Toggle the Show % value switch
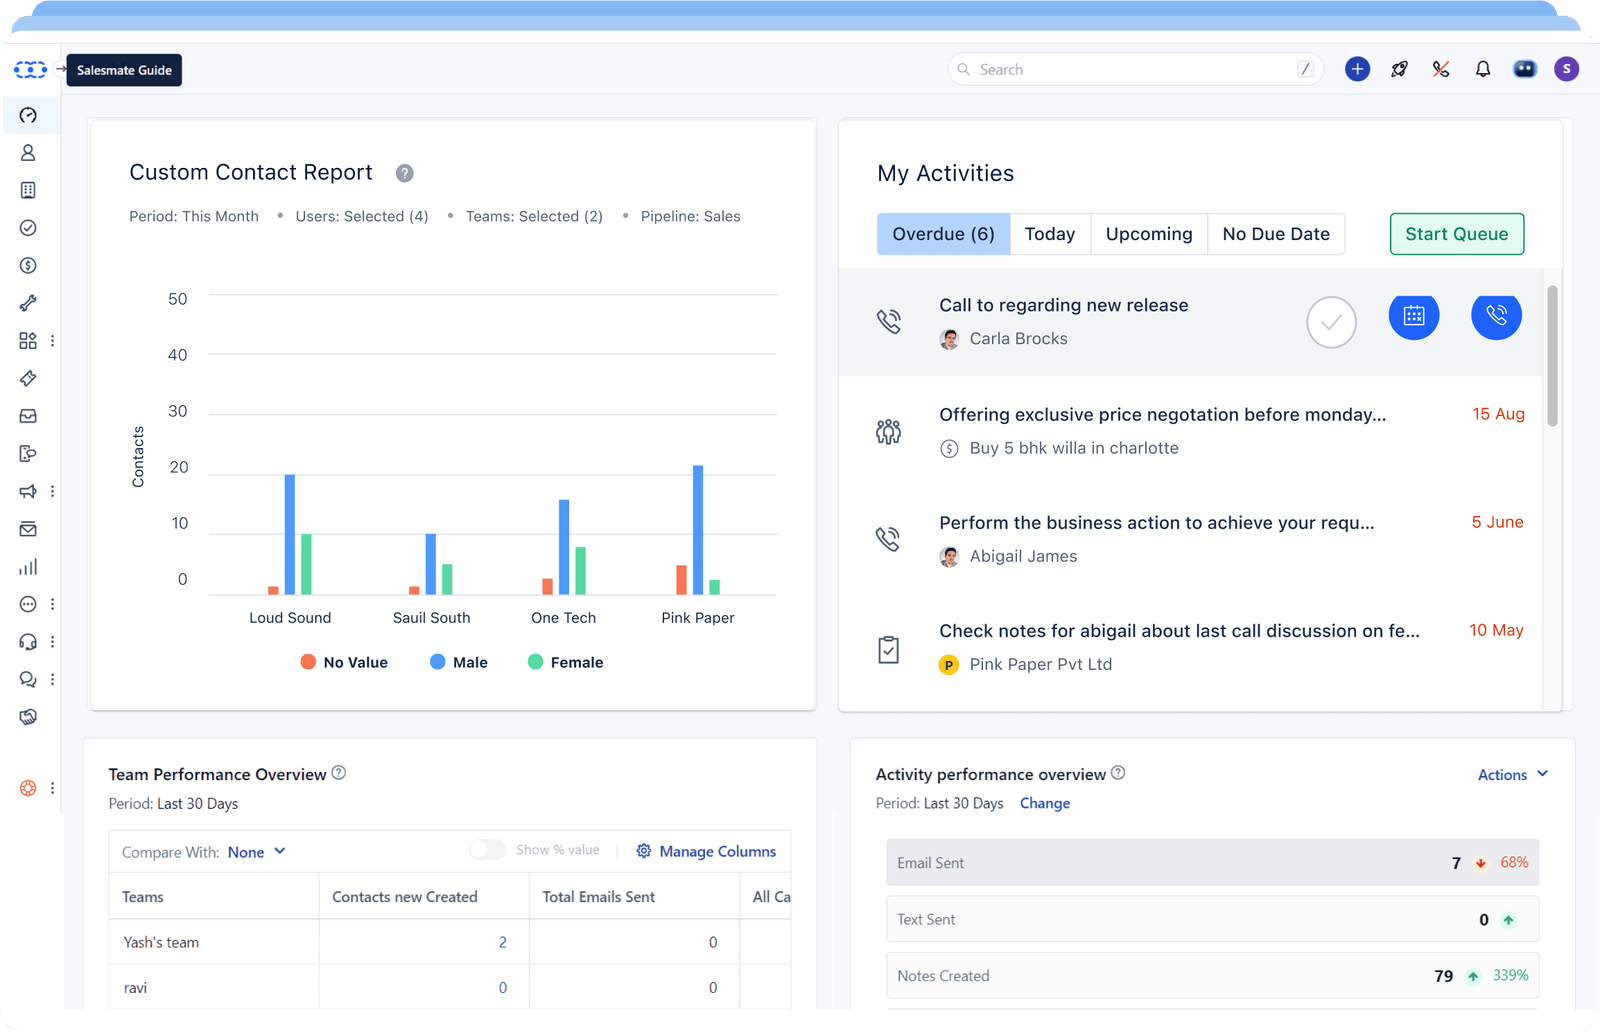1600x1032 pixels. tap(487, 850)
